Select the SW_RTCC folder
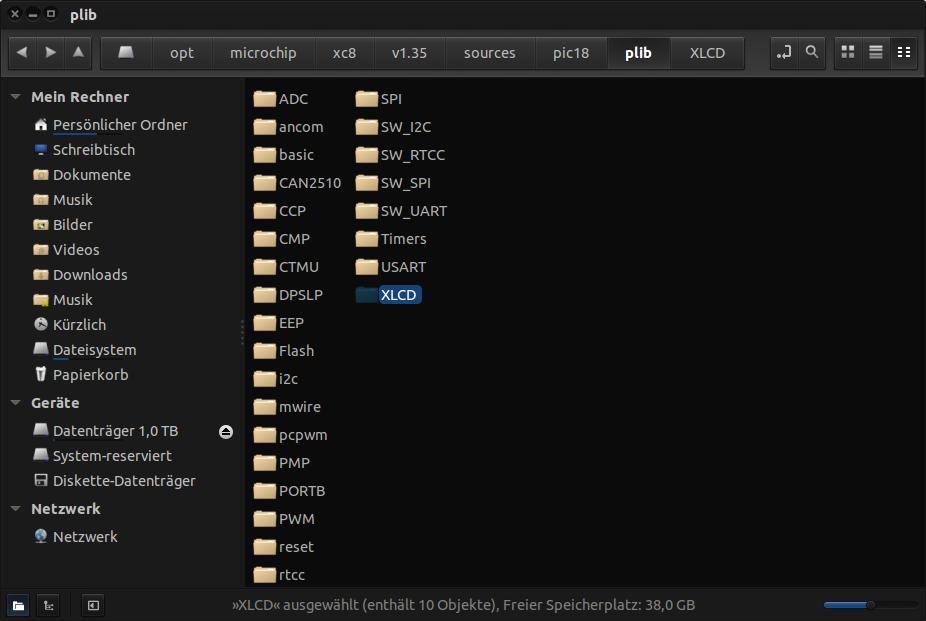Viewport: 926px width, 621px height. tap(400, 155)
